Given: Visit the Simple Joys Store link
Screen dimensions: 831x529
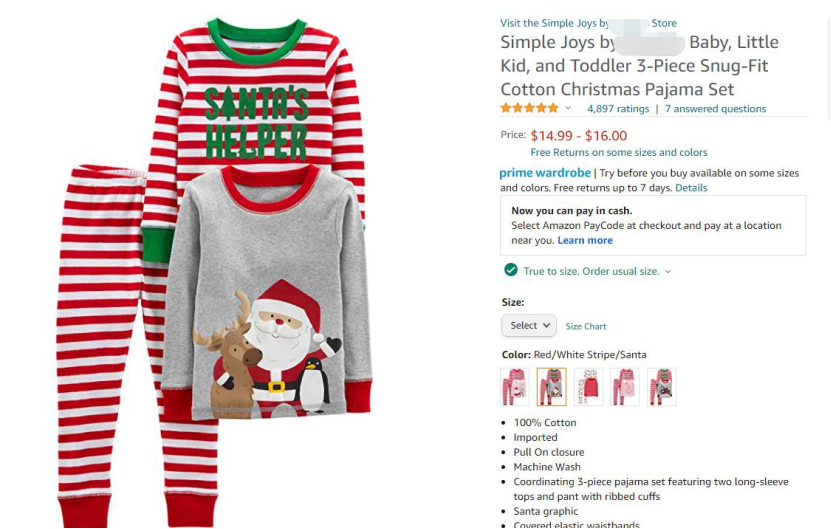Looking at the screenshot, I should point(588,23).
